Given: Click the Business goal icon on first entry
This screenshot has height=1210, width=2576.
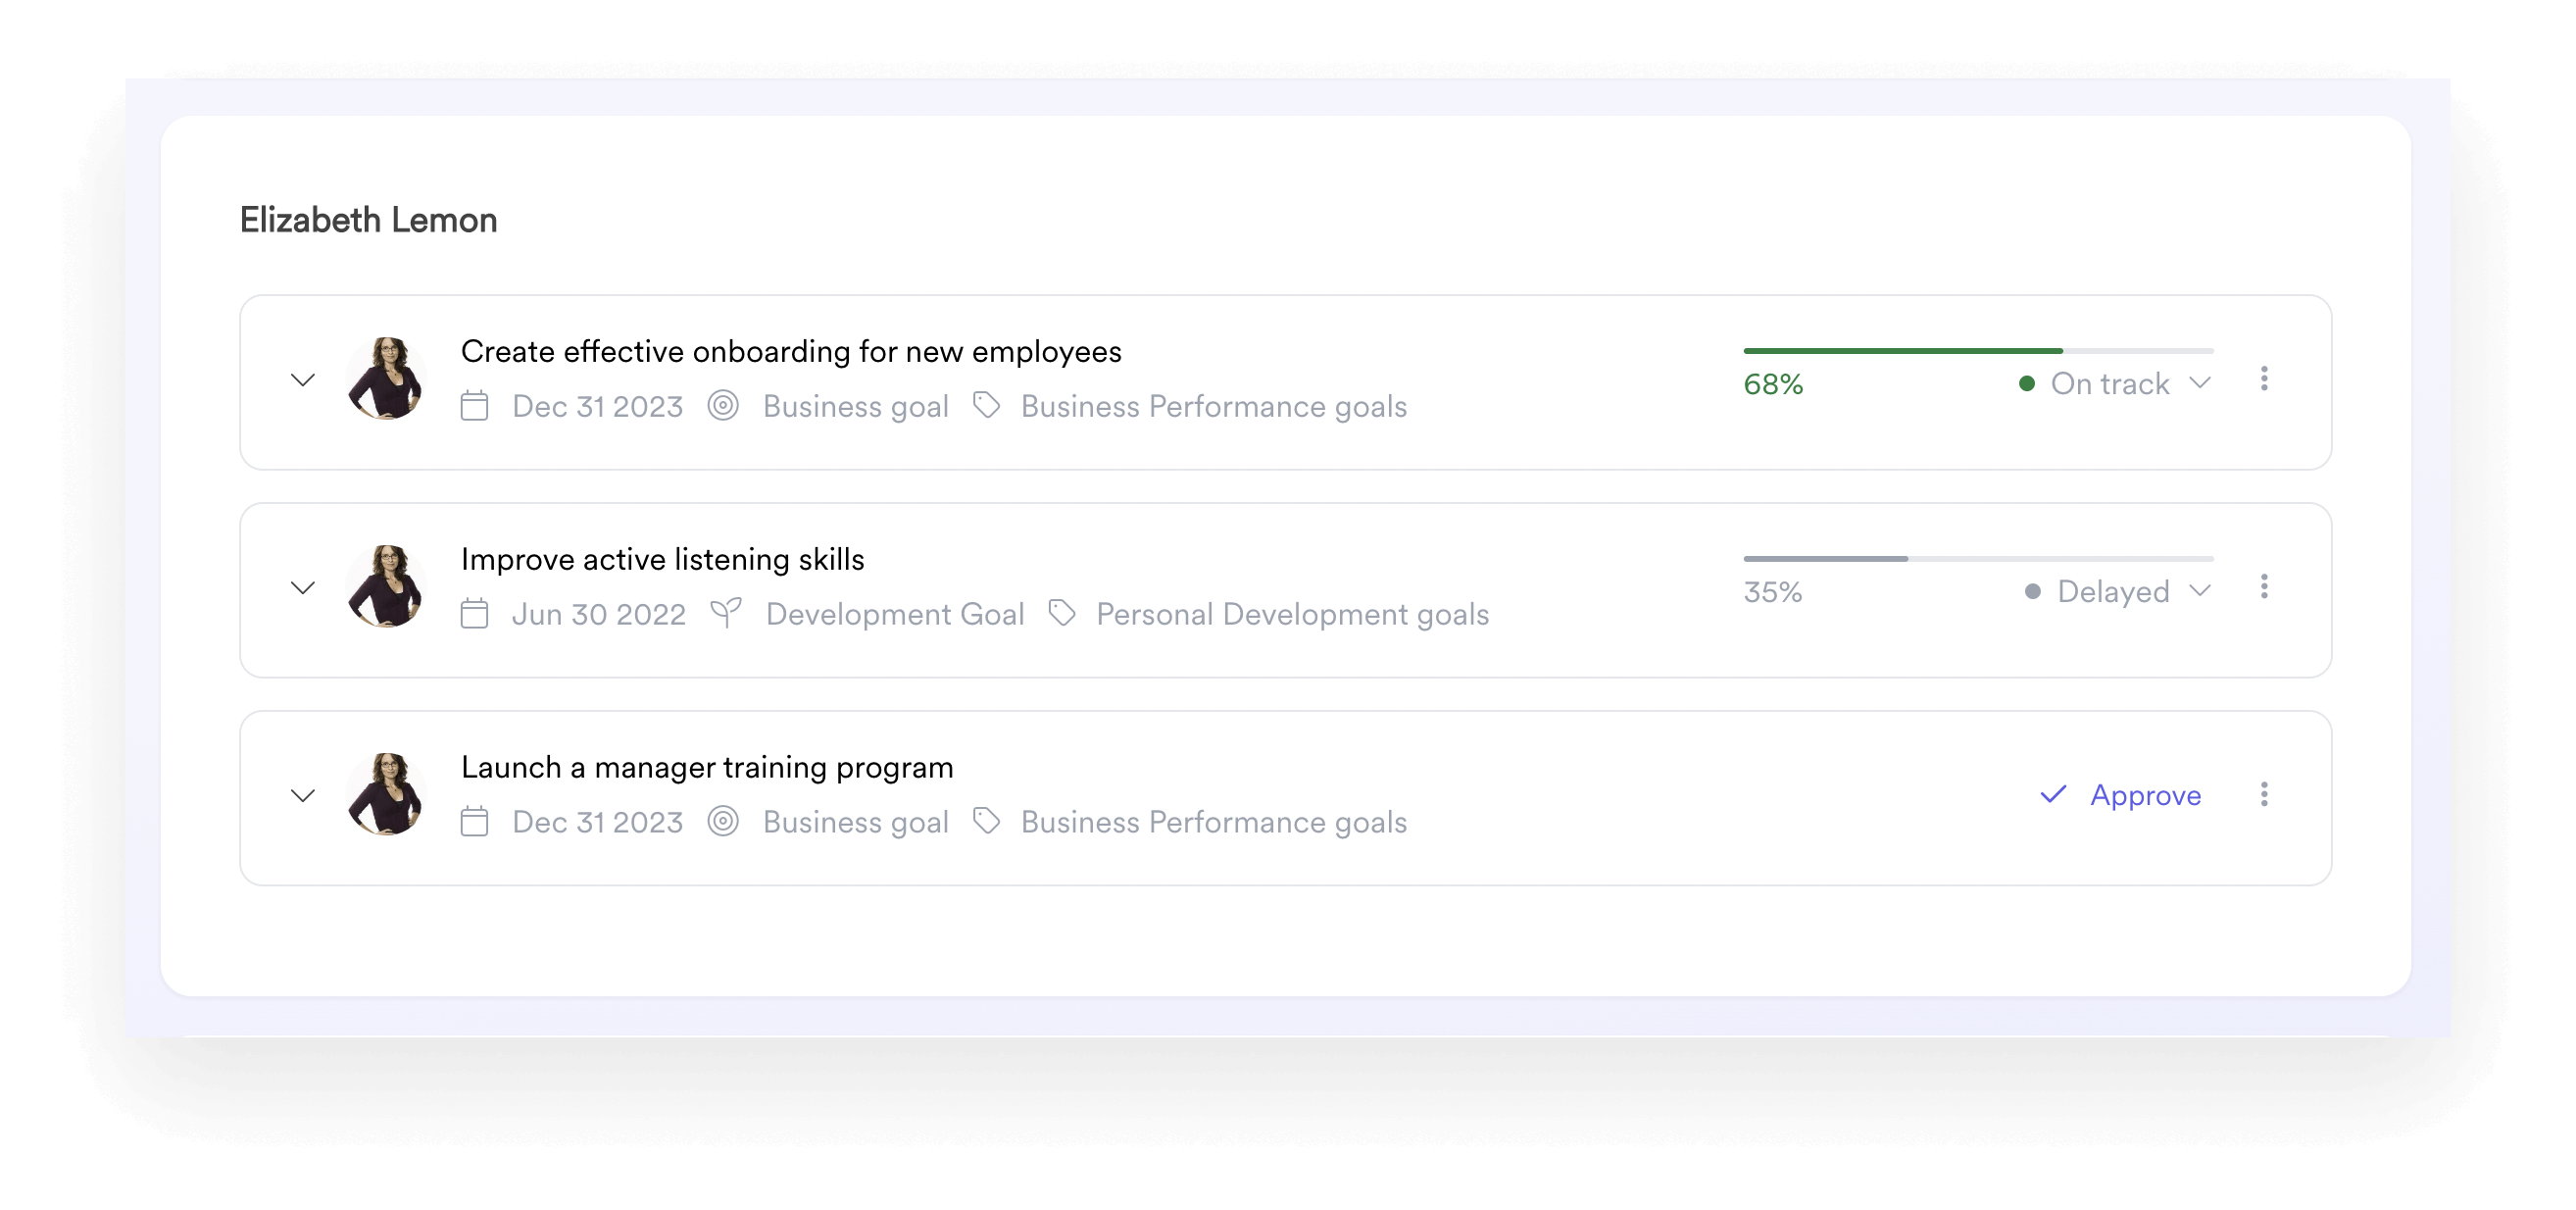Looking at the screenshot, I should point(722,406).
